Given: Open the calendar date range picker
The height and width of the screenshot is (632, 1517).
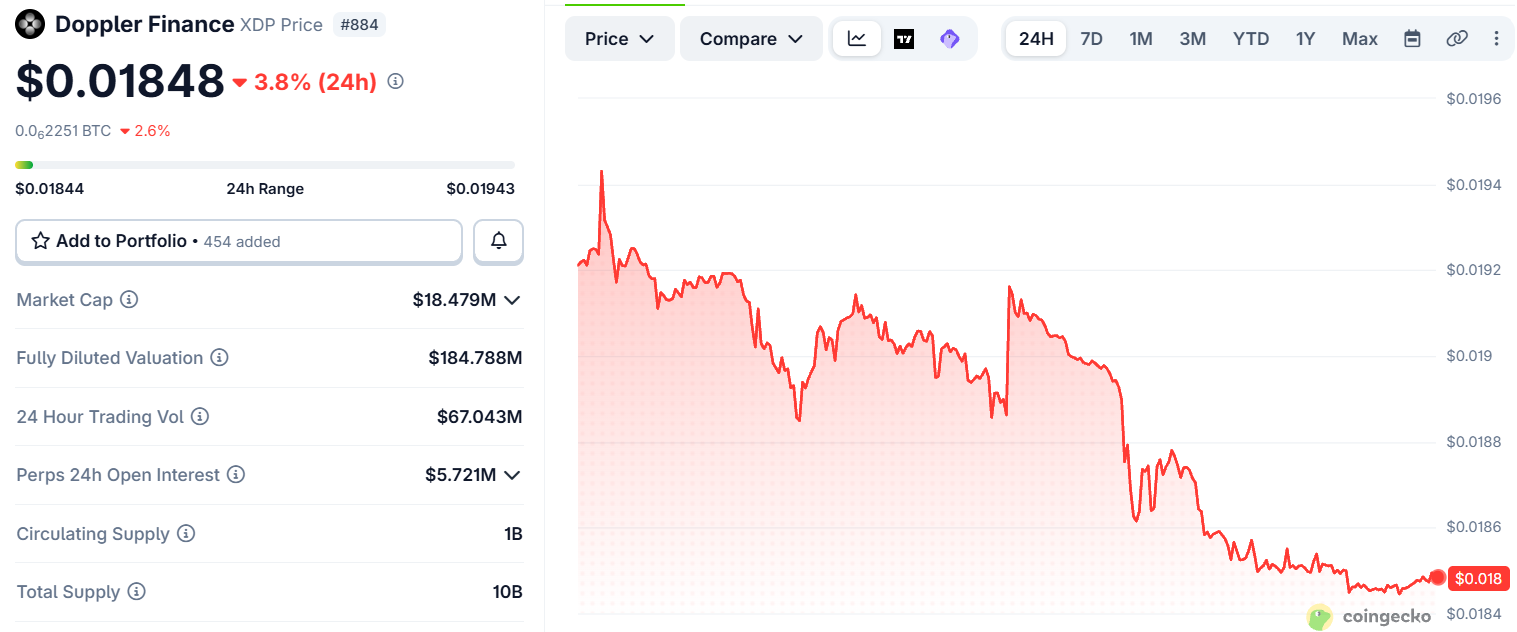Looking at the screenshot, I should click(x=1412, y=39).
